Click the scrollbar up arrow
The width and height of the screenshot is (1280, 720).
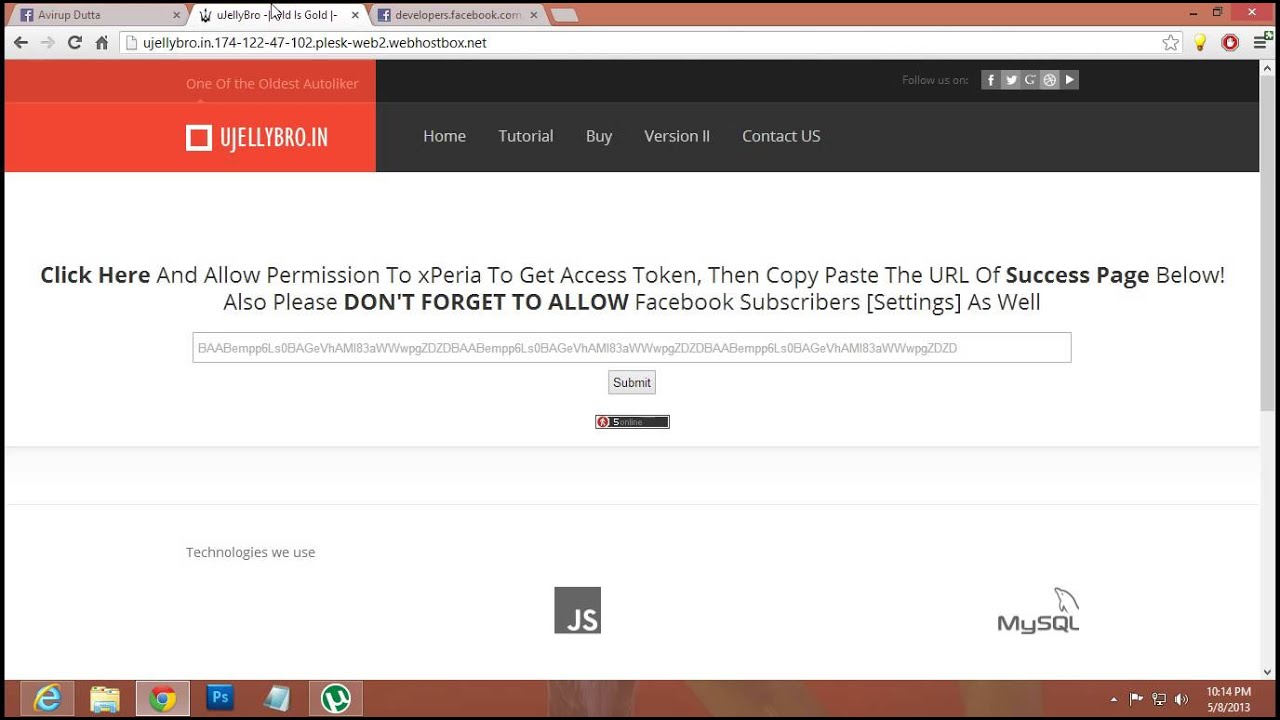click(1268, 67)
